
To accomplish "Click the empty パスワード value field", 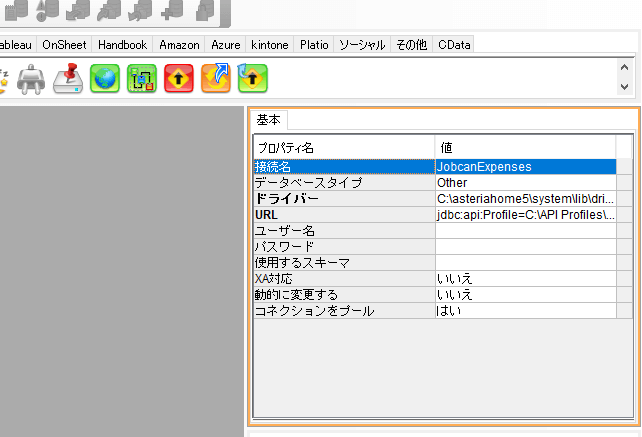I will pyautogui.click(x=526, y=247).
